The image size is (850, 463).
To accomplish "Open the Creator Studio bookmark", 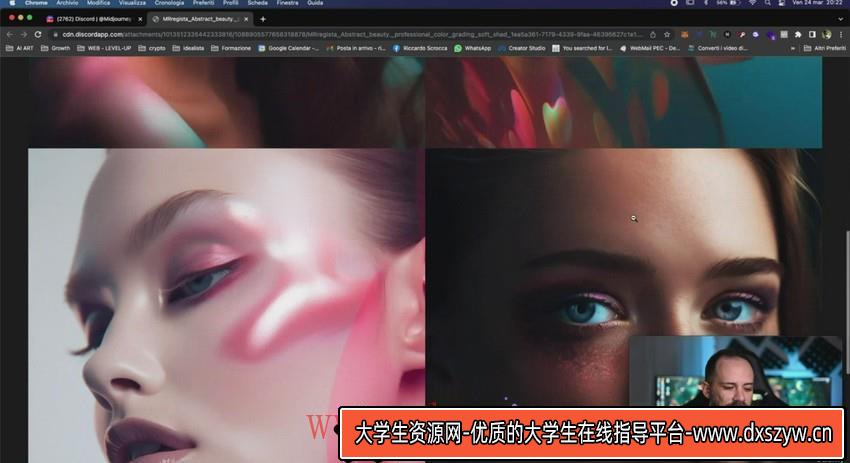I will point(521,48).
